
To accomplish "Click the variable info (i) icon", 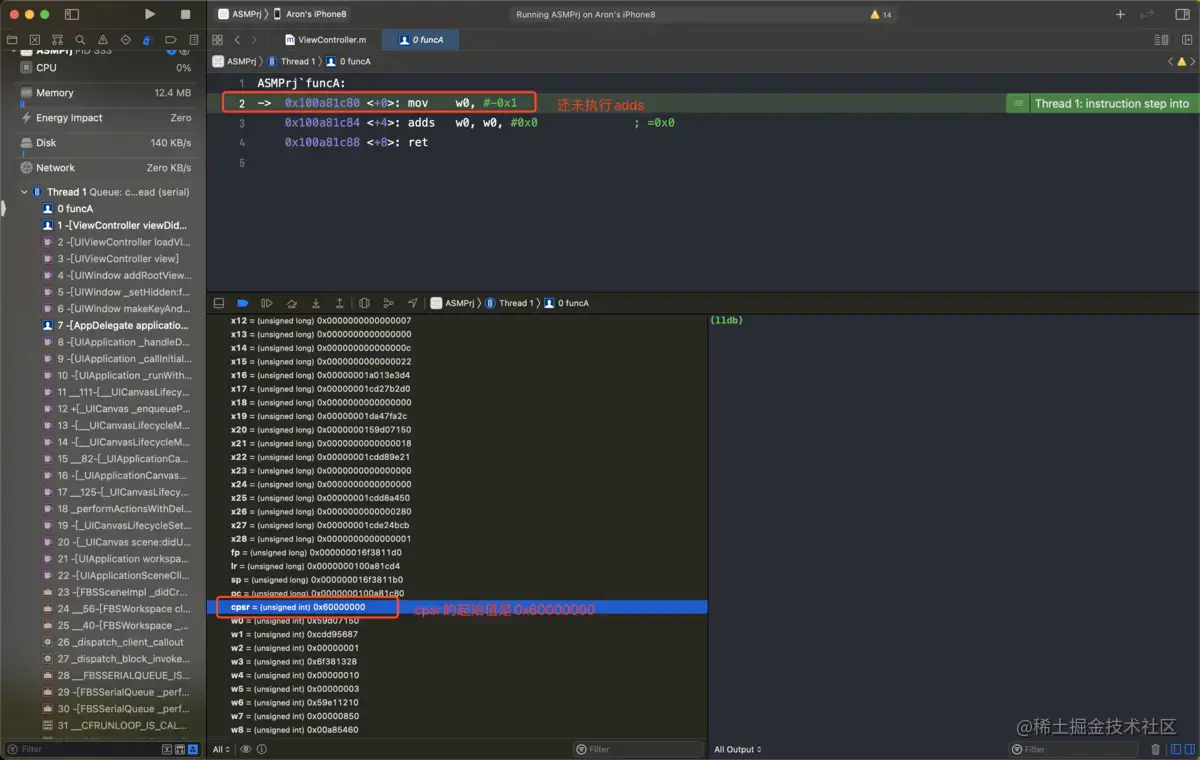I will tap(262, 749).
